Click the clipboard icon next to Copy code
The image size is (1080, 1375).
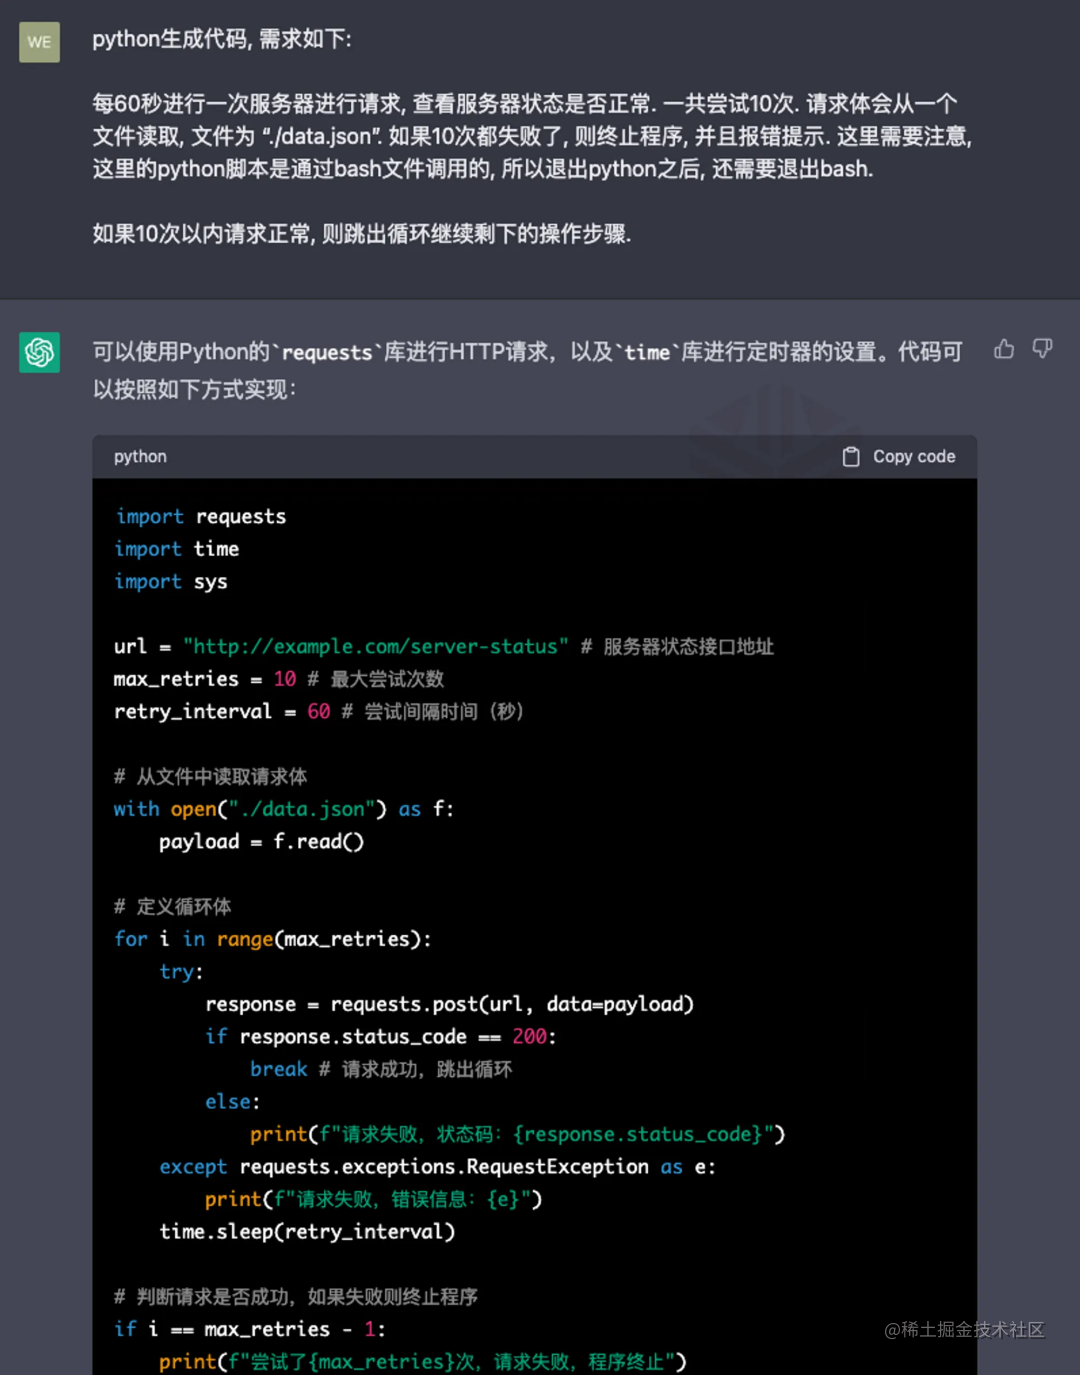(851, 456)
